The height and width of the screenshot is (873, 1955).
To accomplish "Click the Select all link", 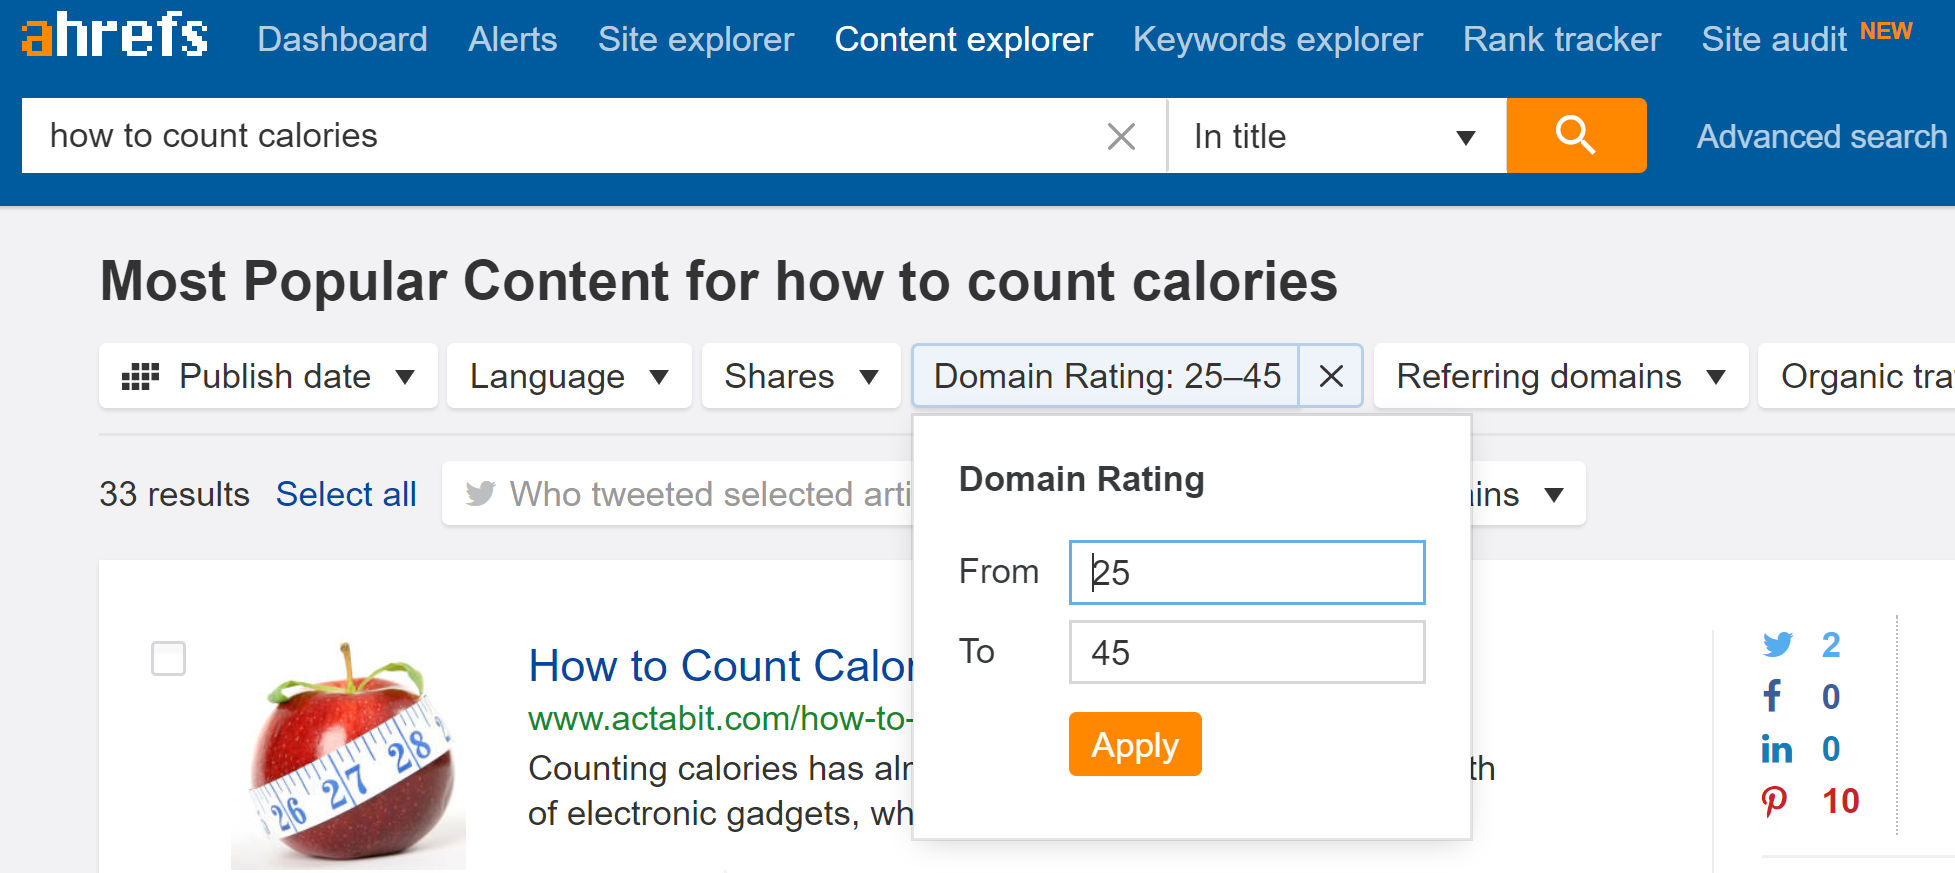I will click(346, 494).
